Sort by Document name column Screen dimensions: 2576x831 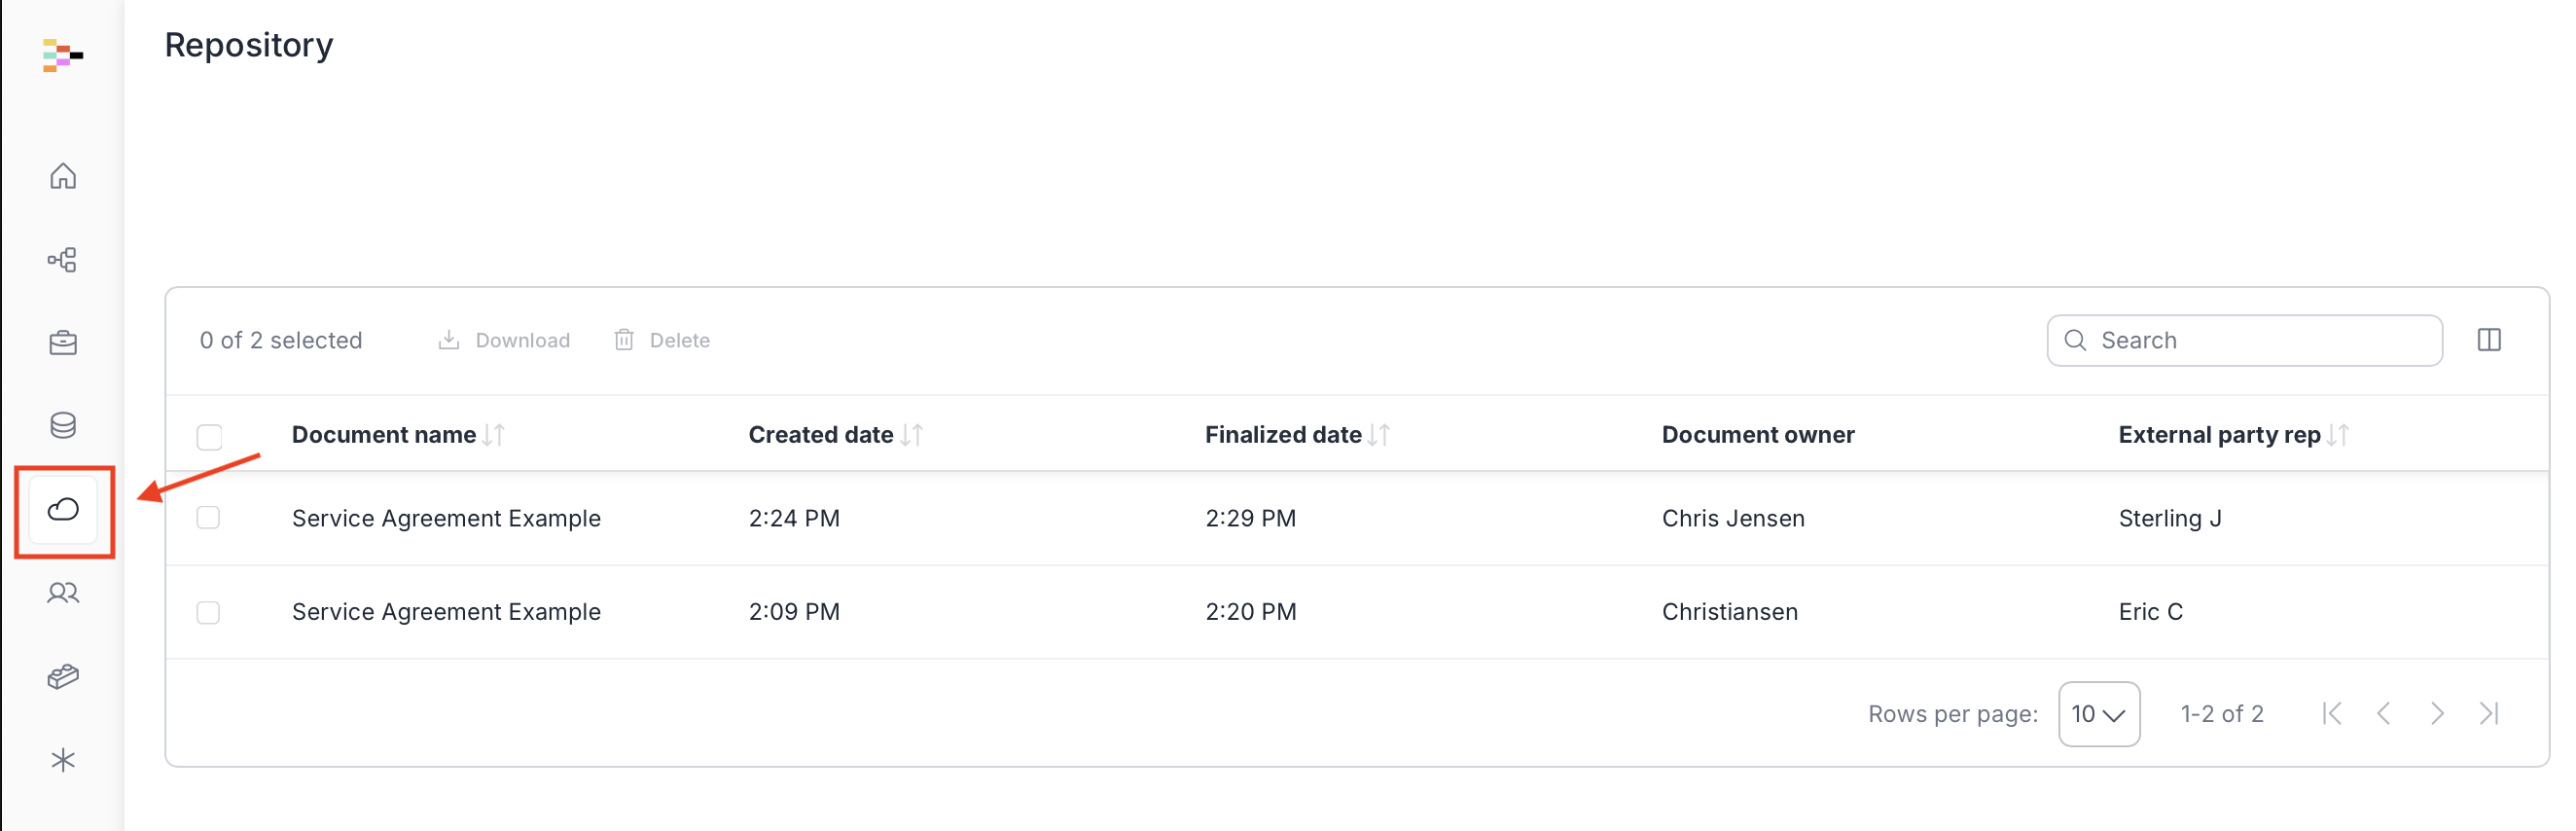click(x=494, y=435)
